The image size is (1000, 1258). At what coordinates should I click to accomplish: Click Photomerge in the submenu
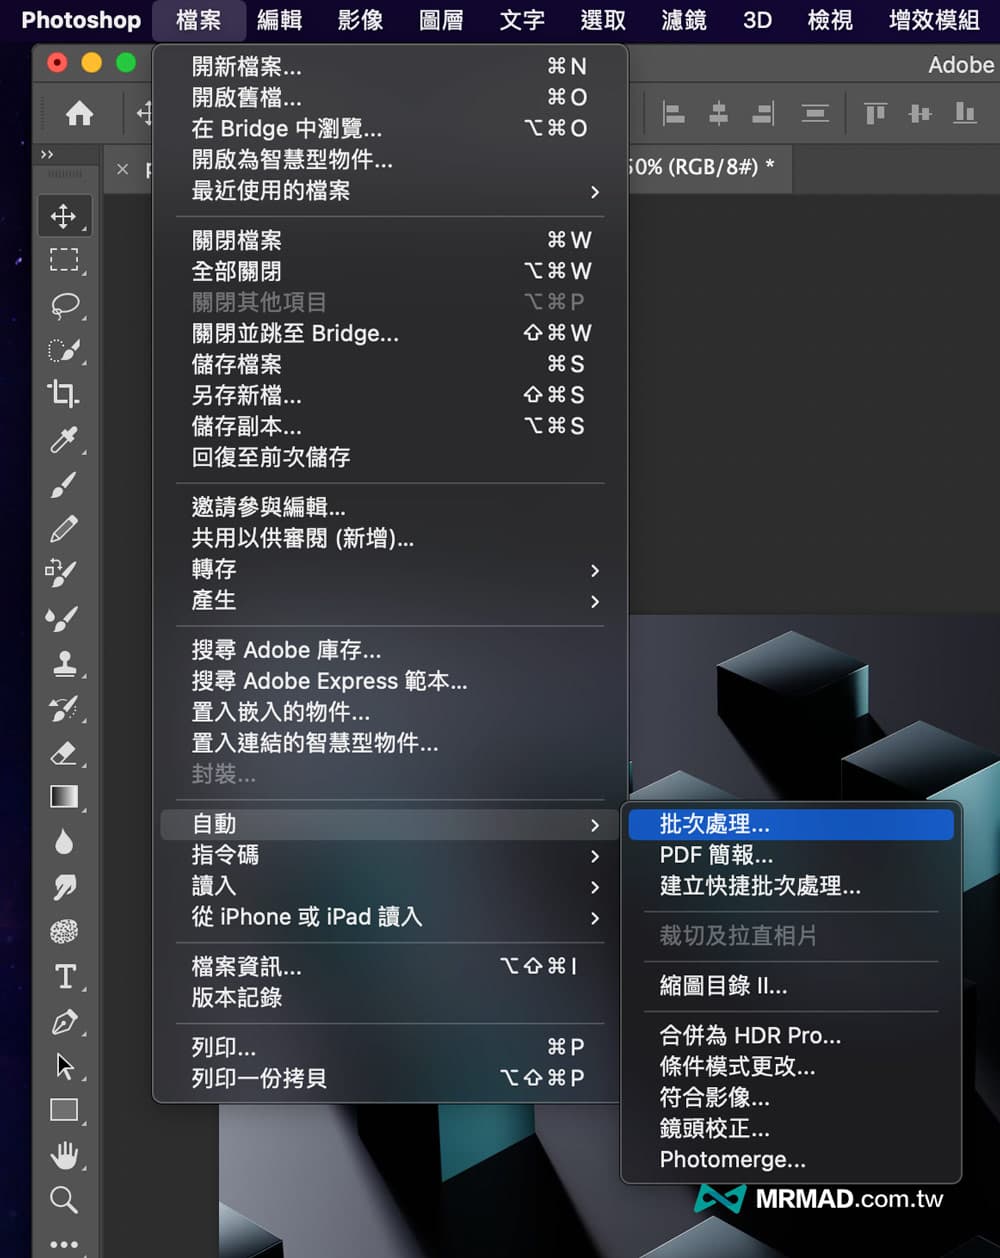(x=733, y=1160)
